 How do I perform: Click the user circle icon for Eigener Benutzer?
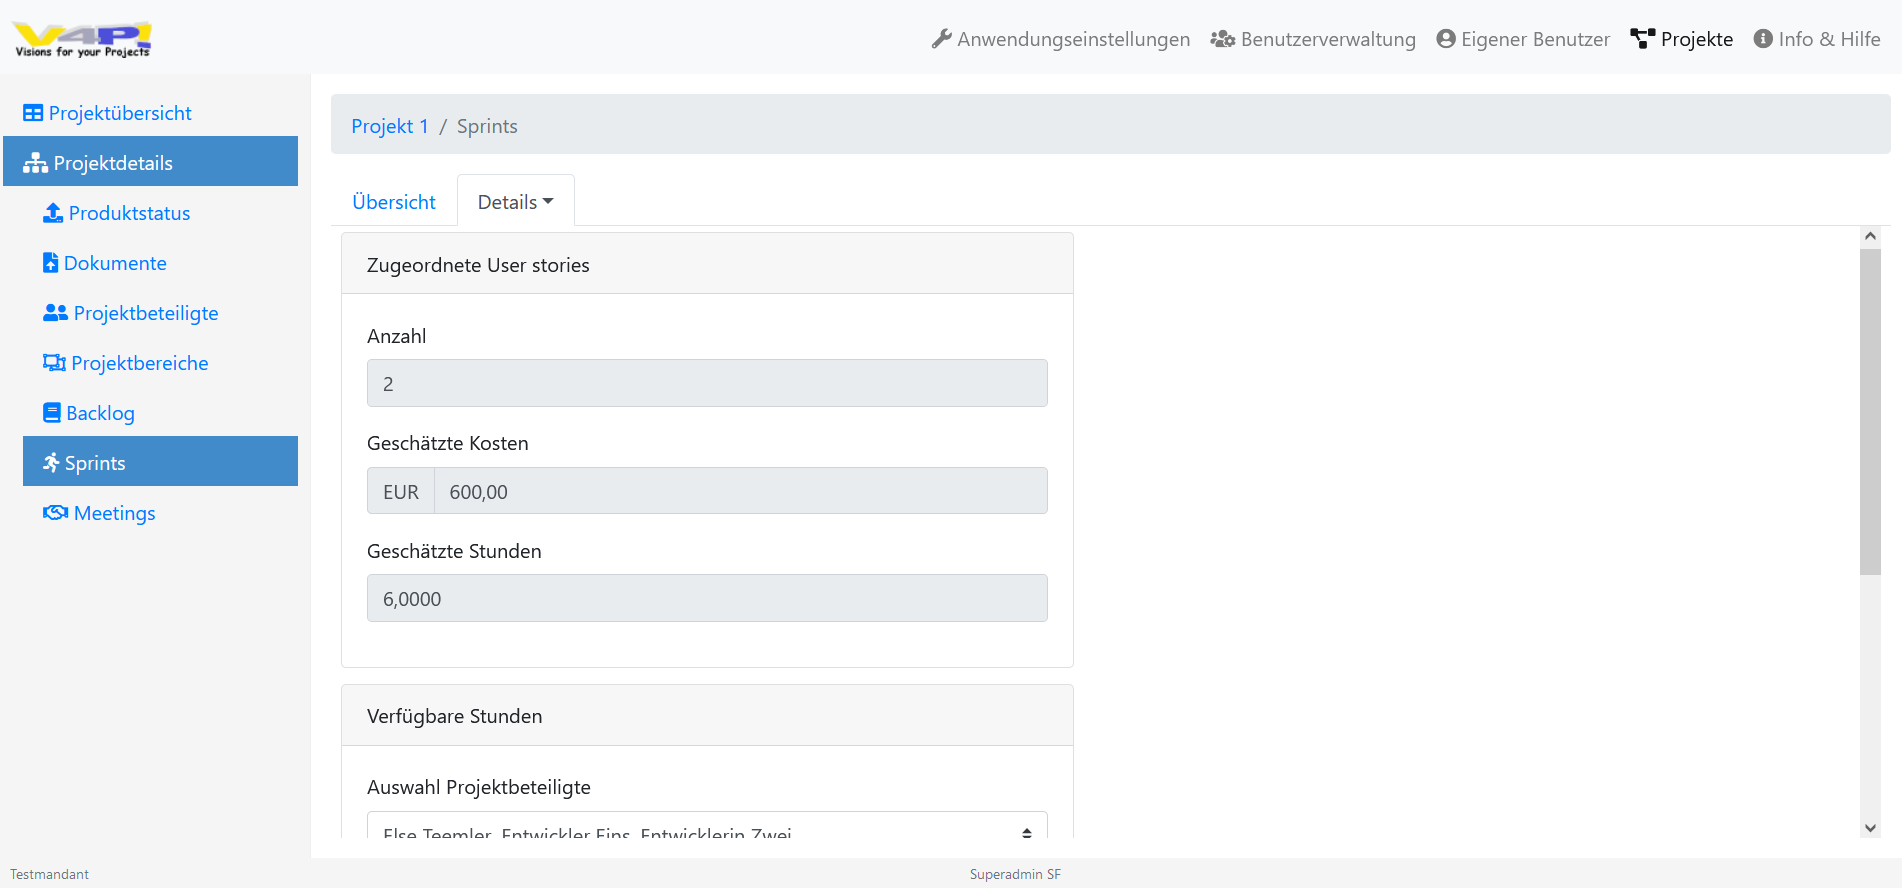click(1445, 39)
